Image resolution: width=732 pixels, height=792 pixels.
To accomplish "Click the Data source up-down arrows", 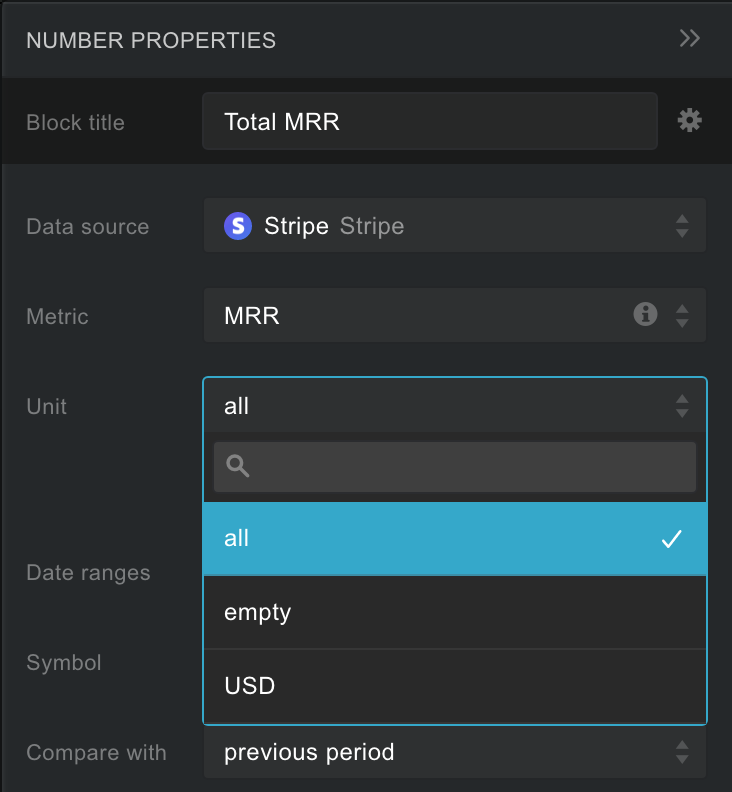I will point(682,226).
